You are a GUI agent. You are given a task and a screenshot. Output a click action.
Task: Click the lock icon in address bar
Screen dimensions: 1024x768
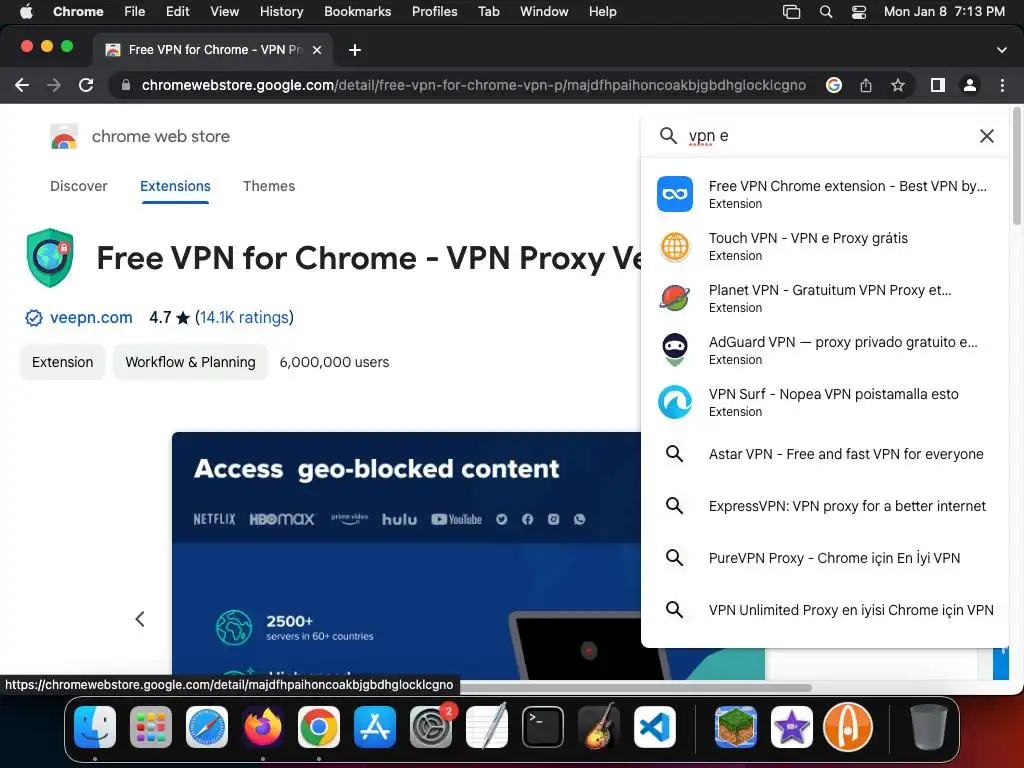(126, 86)
